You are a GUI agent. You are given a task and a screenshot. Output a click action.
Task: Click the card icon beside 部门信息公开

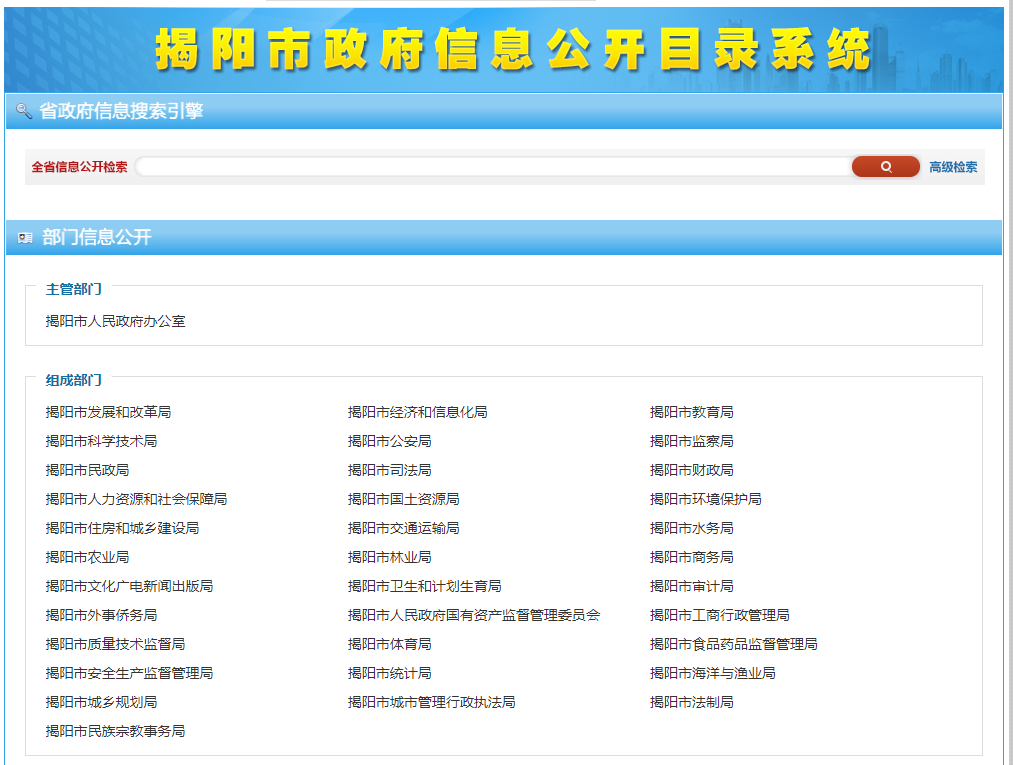coord(25,238)
